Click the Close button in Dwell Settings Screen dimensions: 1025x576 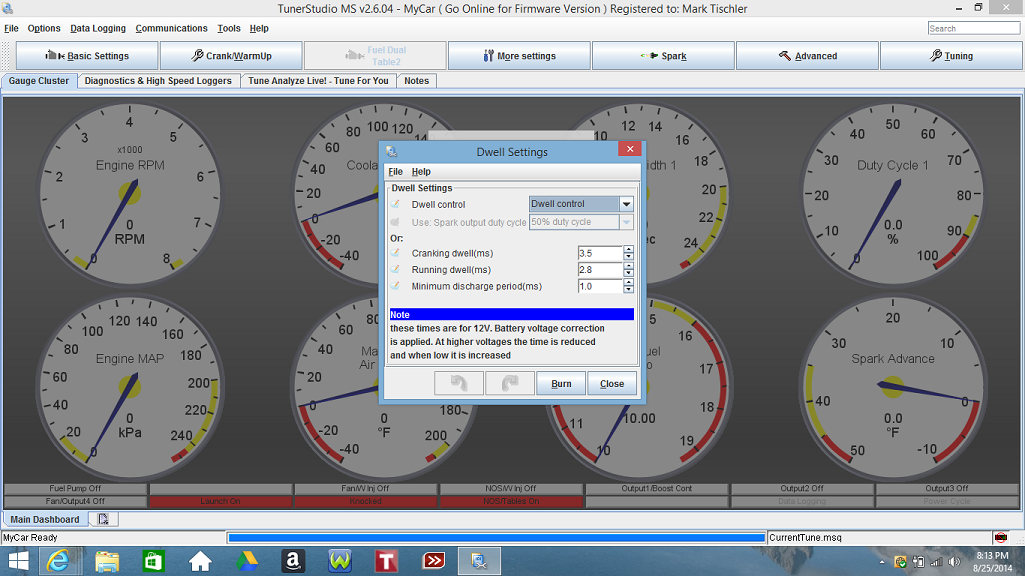coord(612,383)
